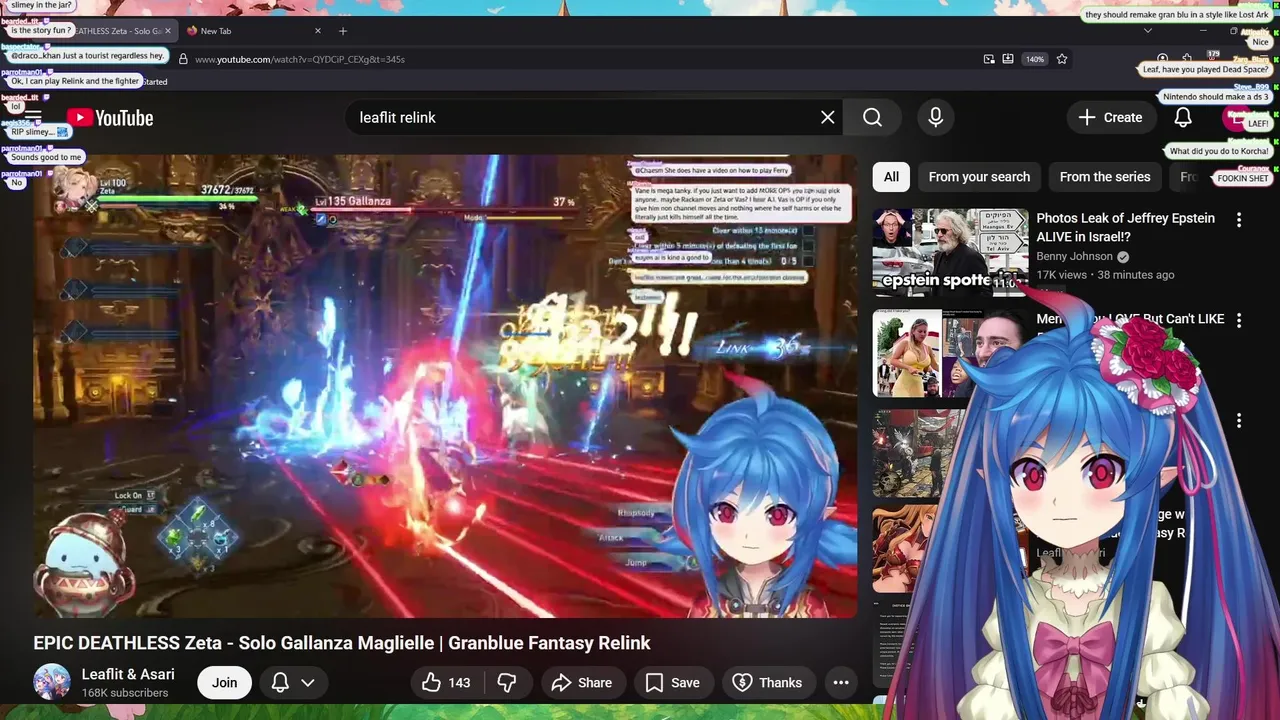This screenshot has height=720, width=1280.
Task: Click the '168K subscribers' text
Action: (x=125, y=693)
